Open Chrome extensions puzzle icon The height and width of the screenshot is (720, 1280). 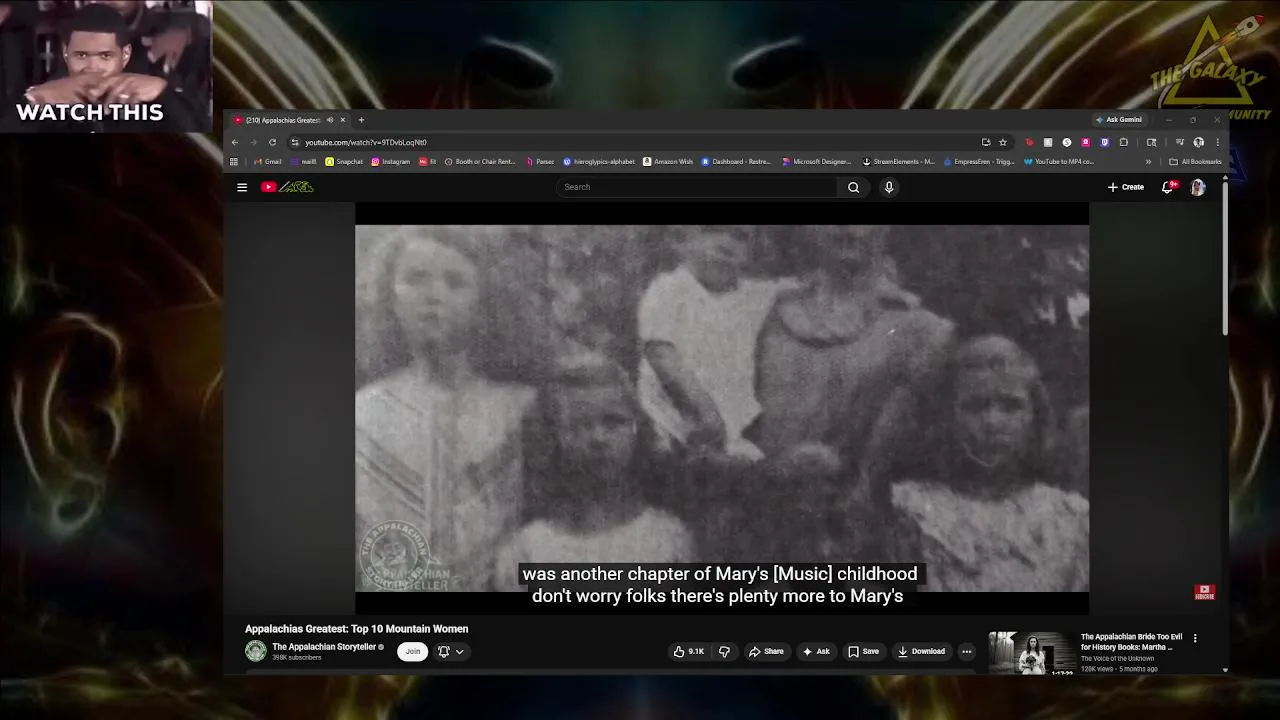[1124, 142]
